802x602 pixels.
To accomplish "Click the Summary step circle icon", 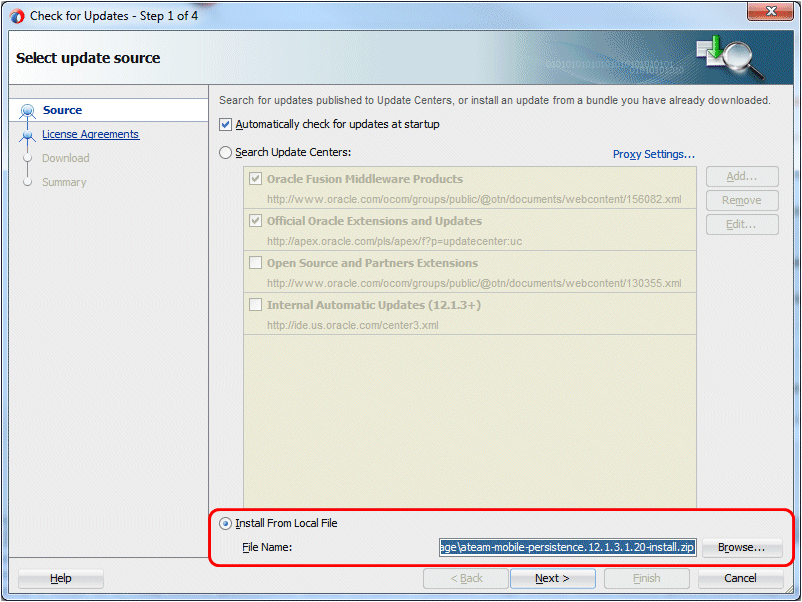I will 28,182.
